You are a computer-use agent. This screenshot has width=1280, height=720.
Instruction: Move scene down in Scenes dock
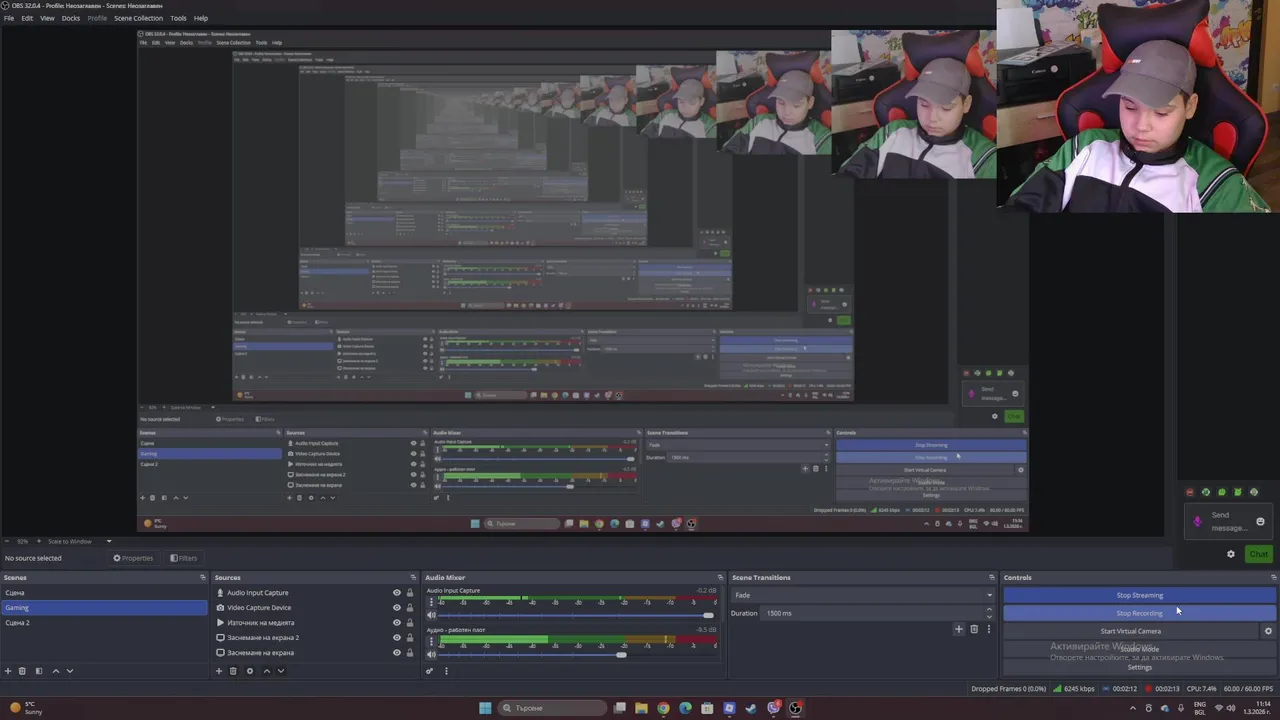point(69,671)
